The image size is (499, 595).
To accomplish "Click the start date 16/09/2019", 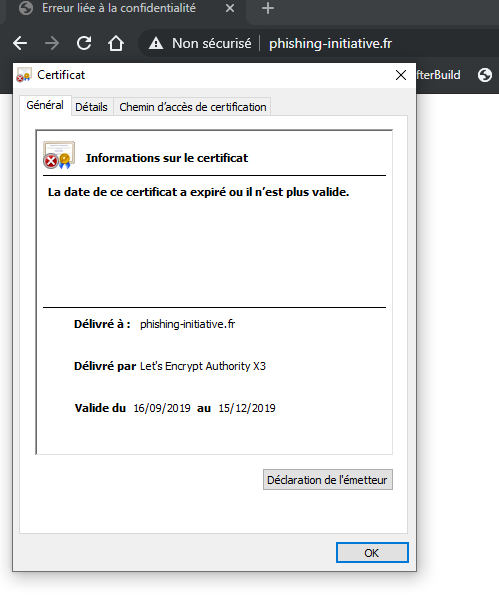I will pos(162,408).
